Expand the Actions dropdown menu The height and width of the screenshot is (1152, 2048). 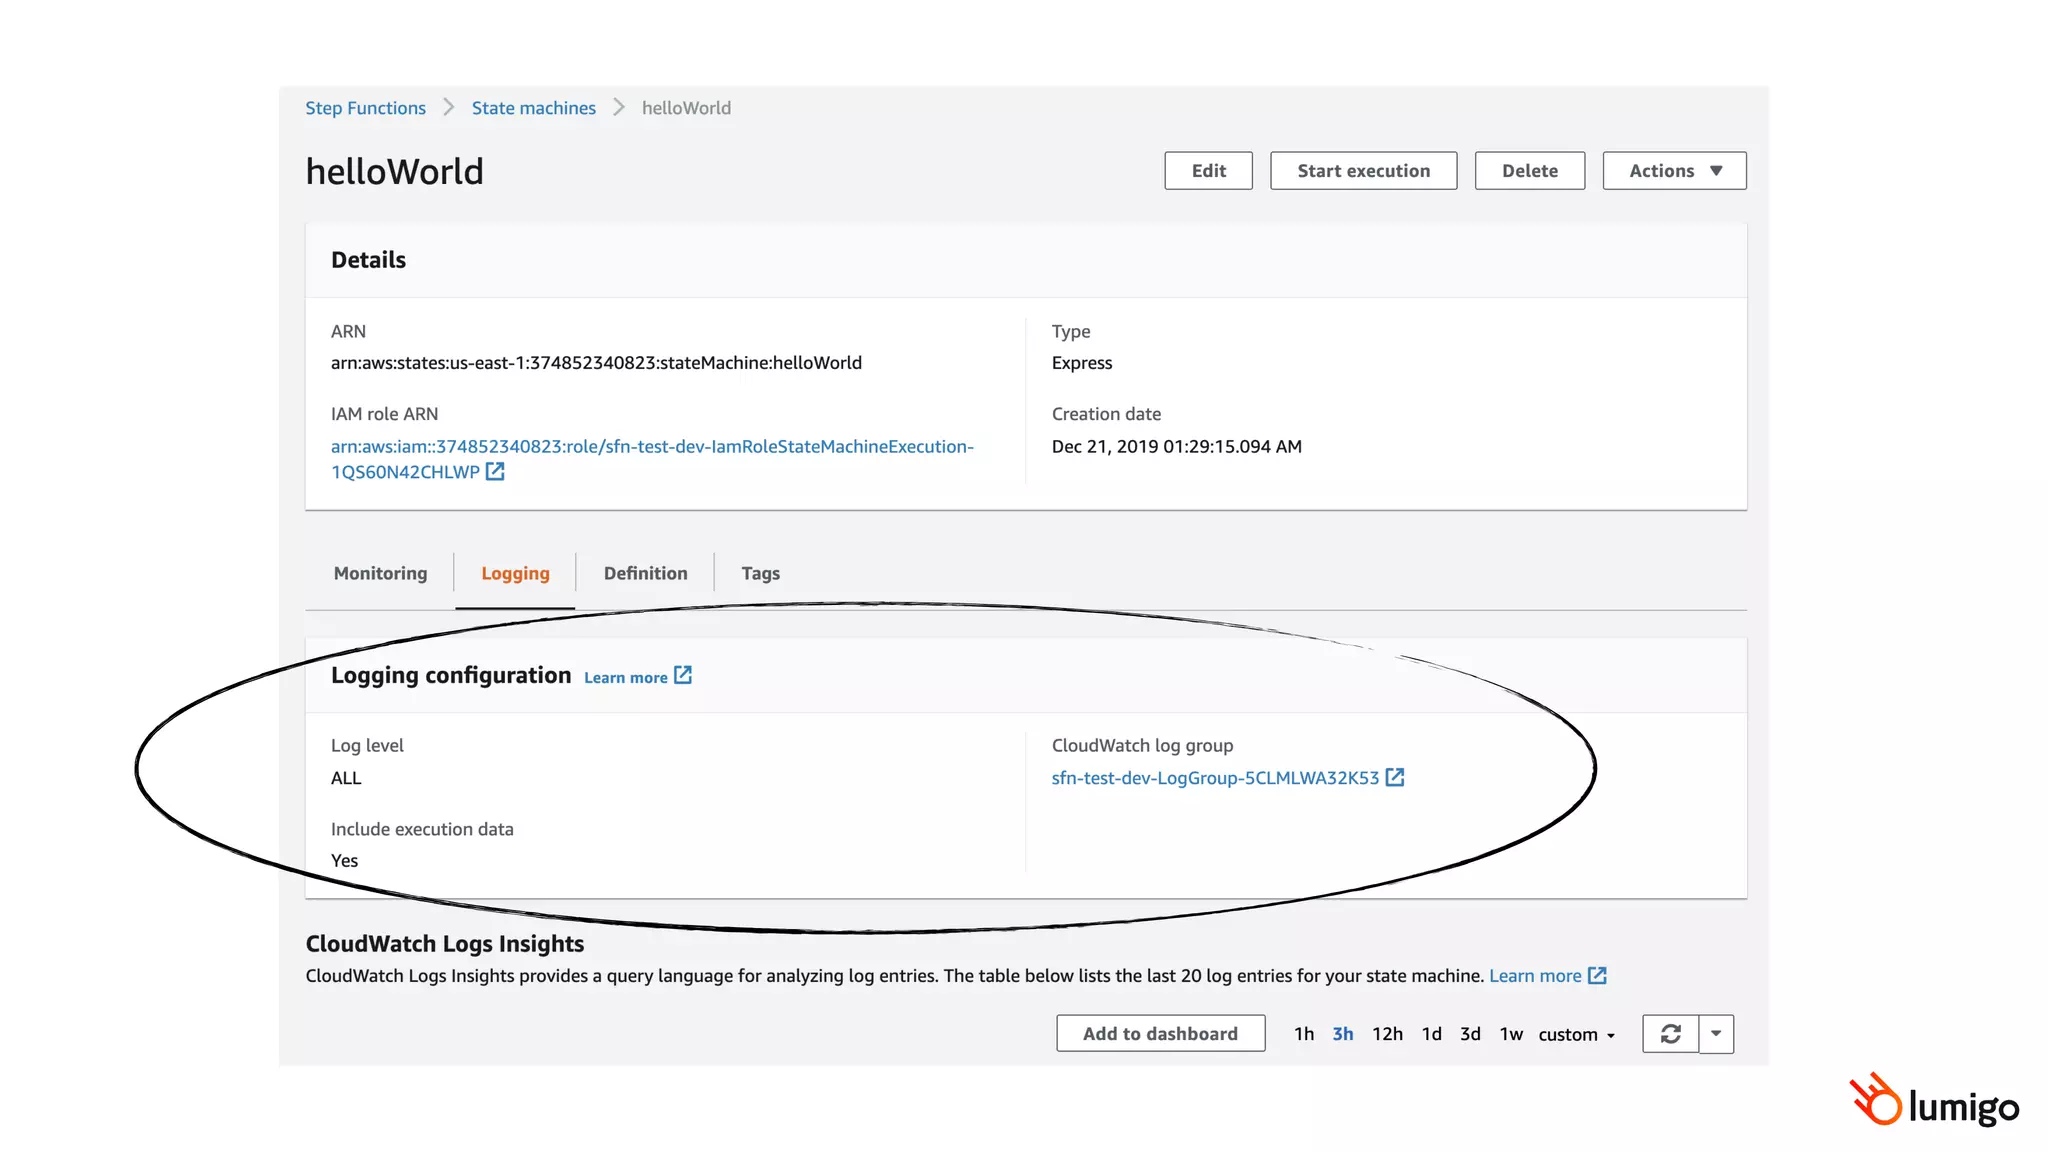pyautogui.click(x=1674, y=171)
